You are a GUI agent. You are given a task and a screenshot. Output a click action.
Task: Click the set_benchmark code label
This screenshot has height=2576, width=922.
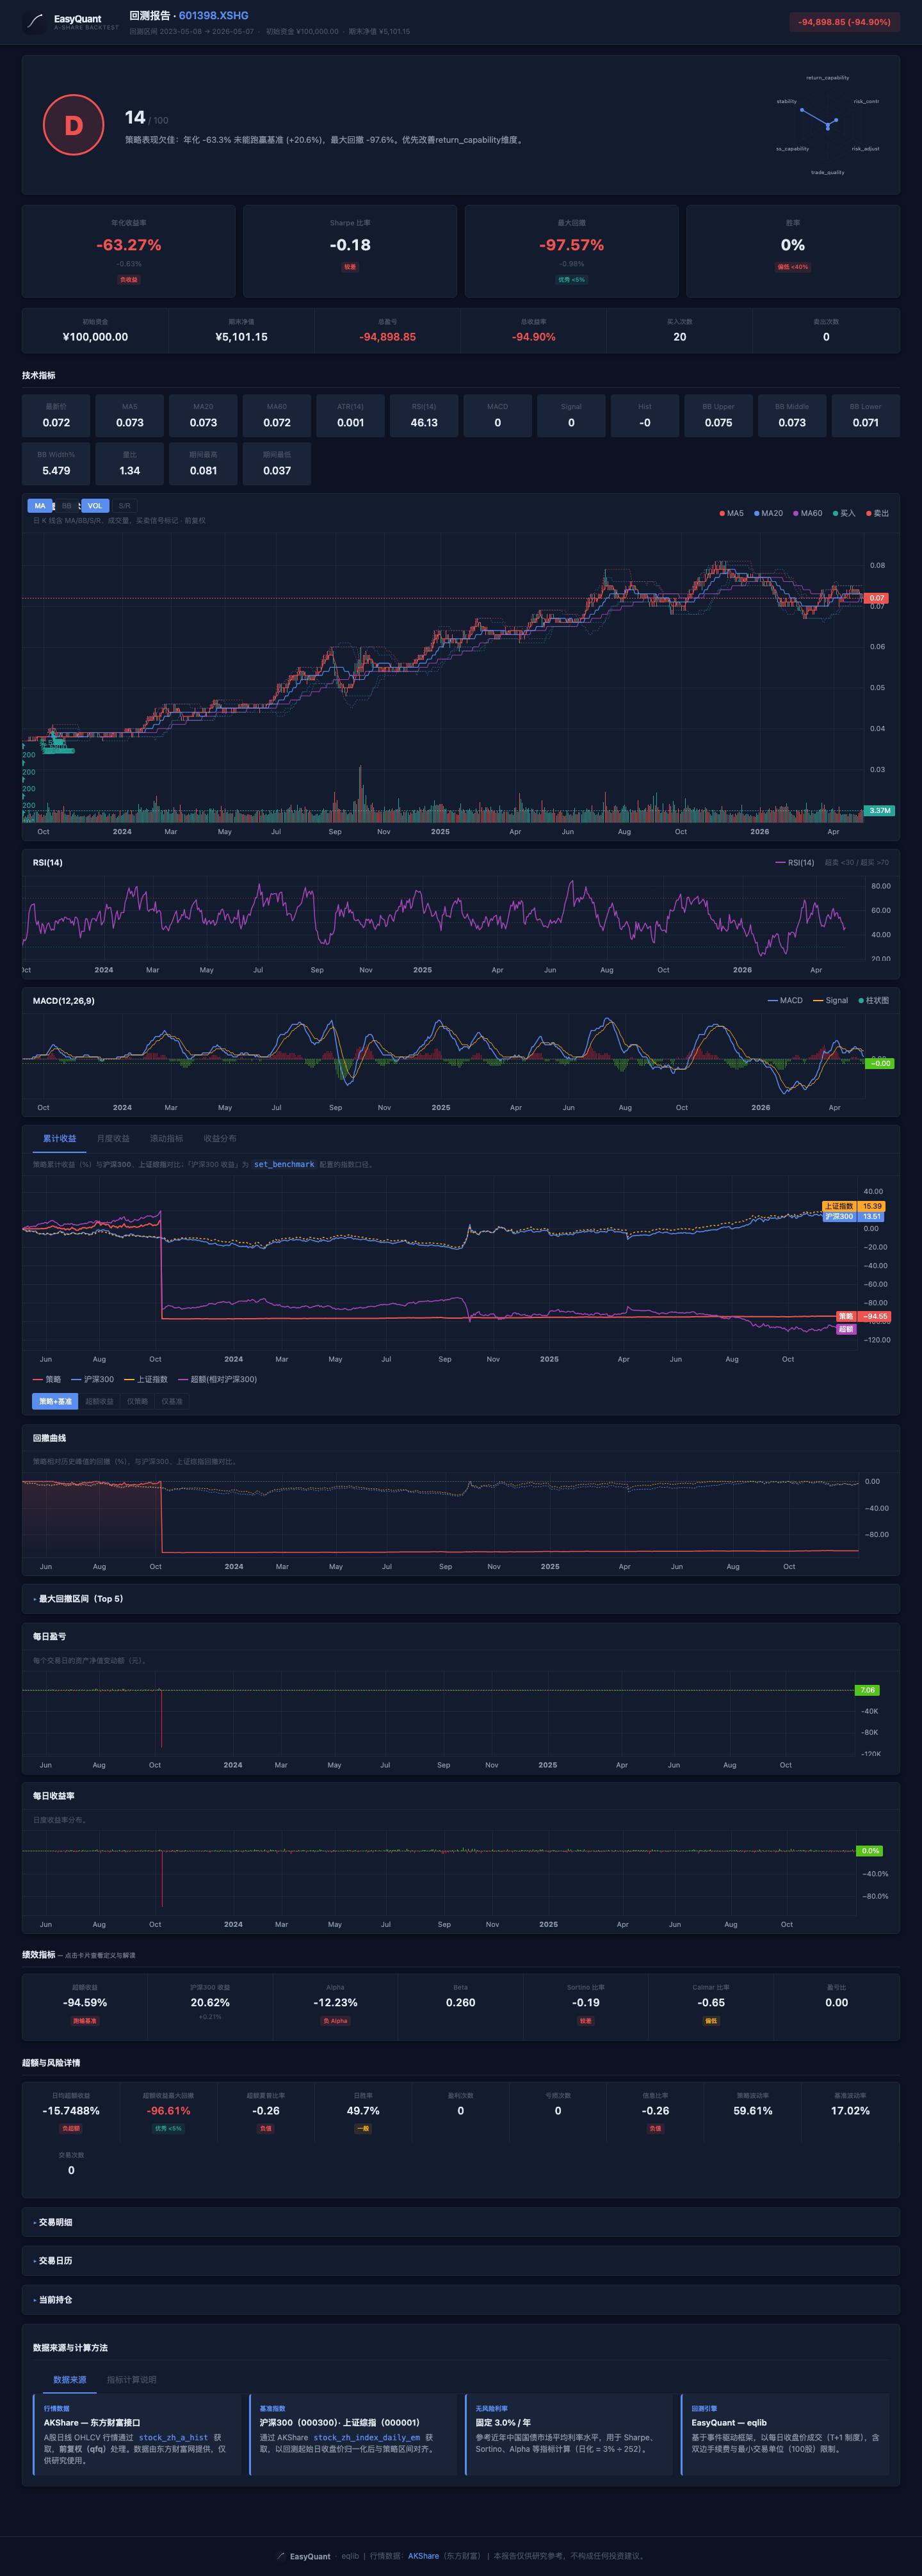point(284,1164)
